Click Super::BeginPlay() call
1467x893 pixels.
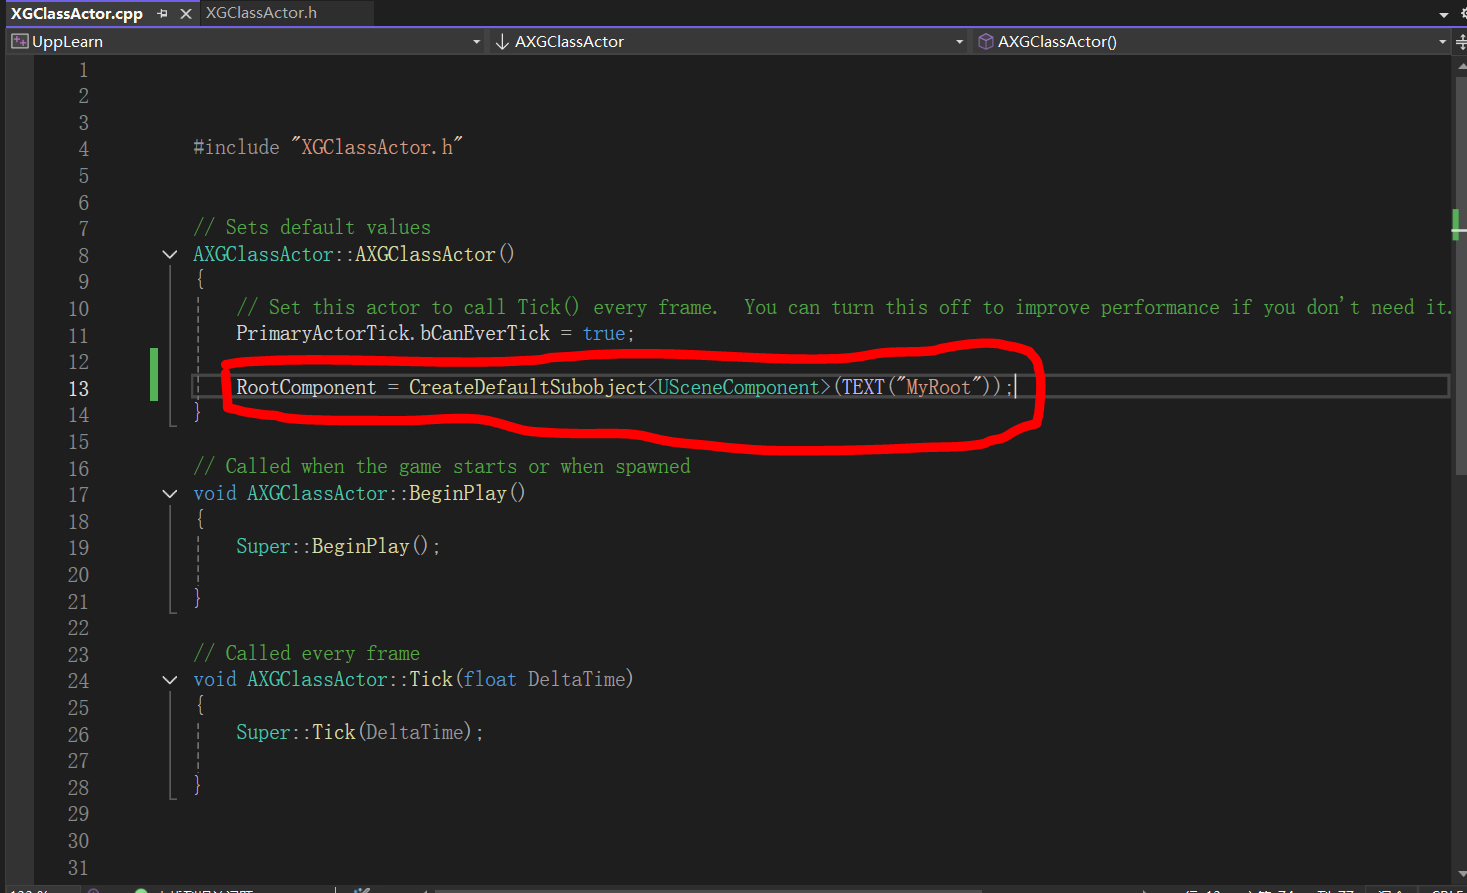pyautogui.click(x=338, y=547)
